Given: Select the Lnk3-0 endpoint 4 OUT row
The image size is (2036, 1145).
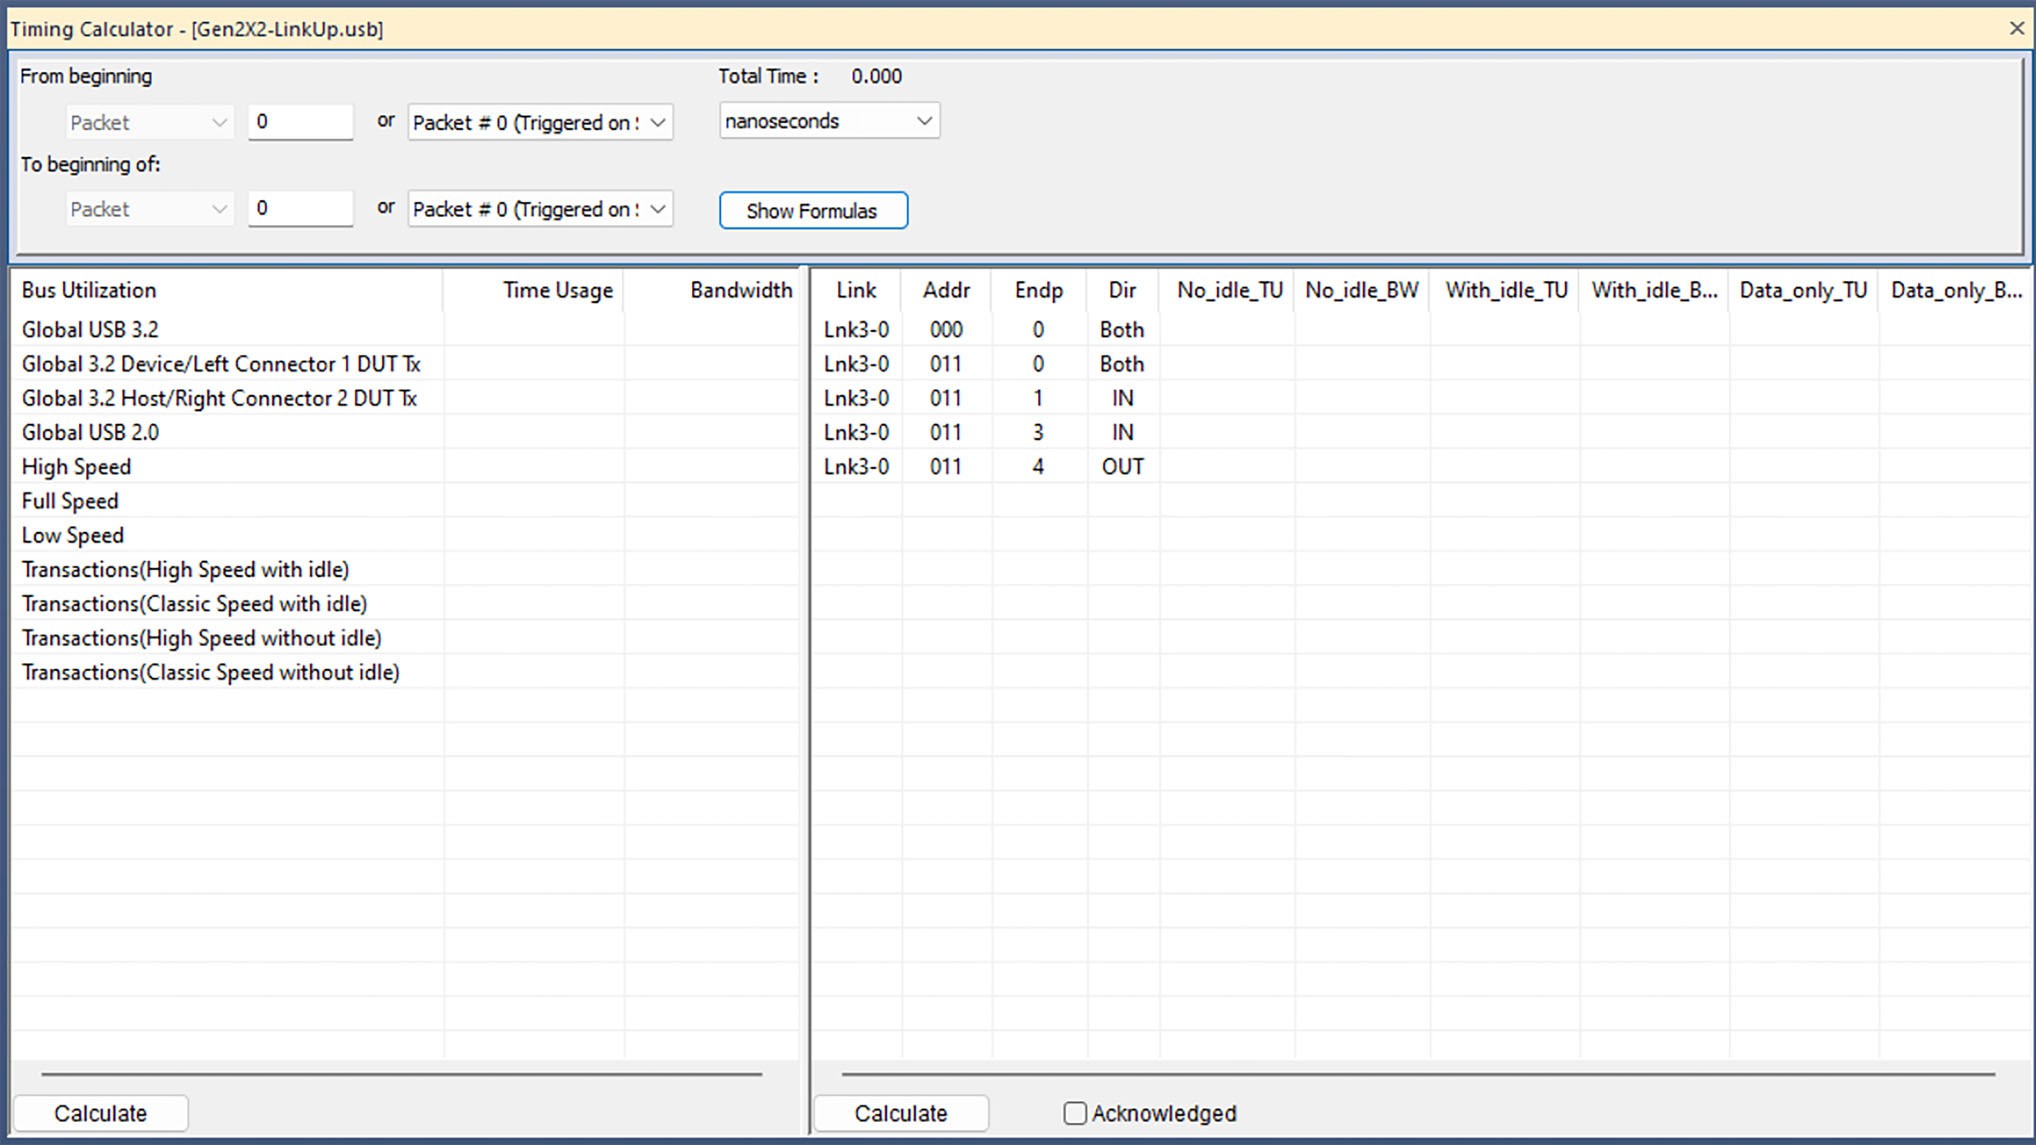Looking at the screenshot, I should (1420, 466).
